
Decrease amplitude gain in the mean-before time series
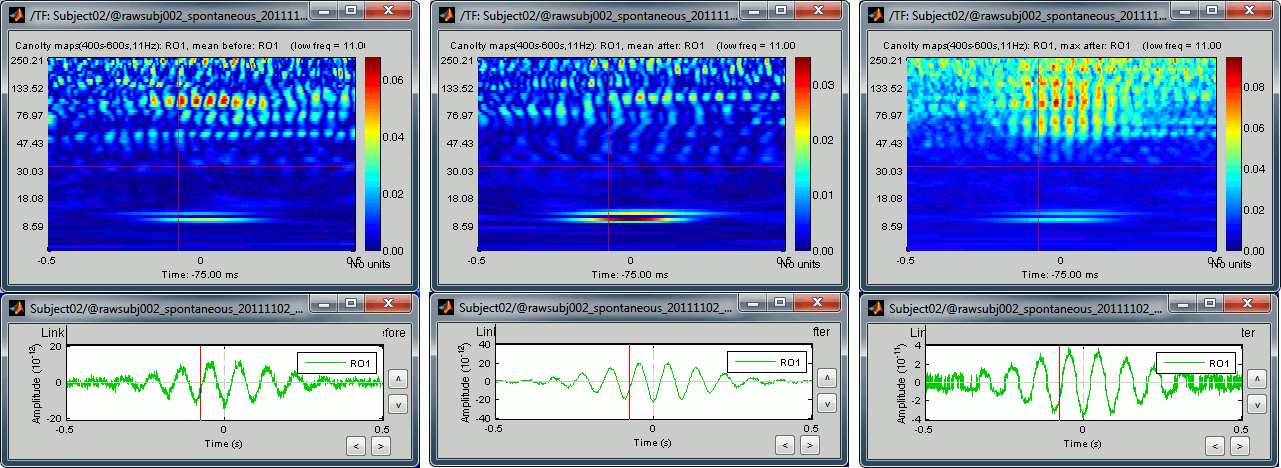pyautogui.click(x=397, y=404)
